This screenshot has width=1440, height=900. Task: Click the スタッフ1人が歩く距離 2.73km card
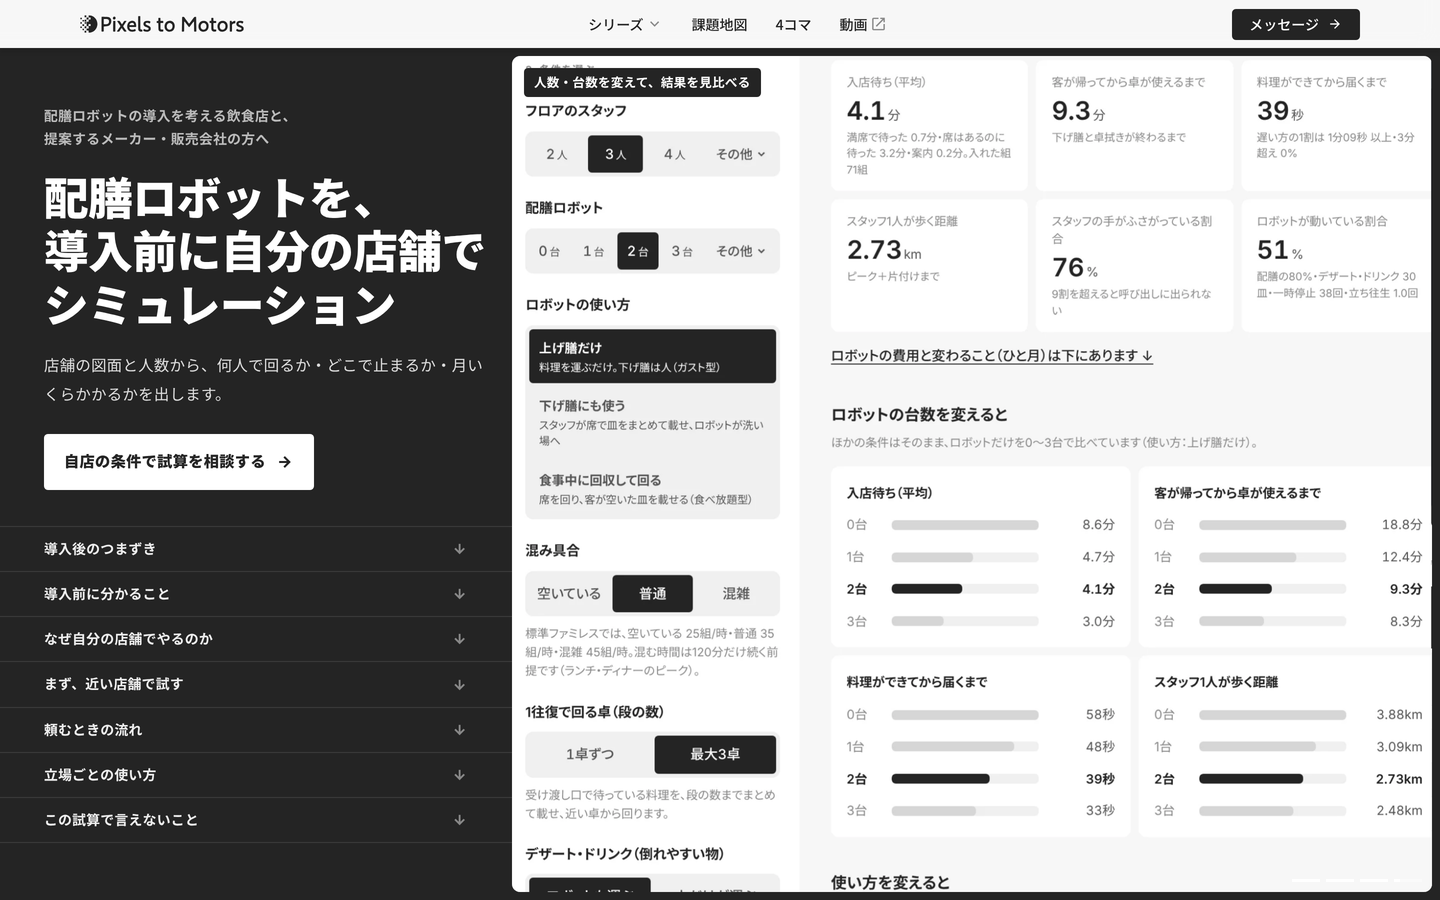[929, 265]
